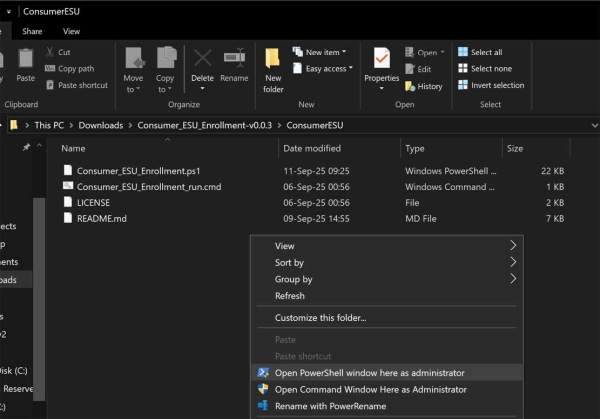Click Select none in the ribbon
Viewport: 600px width, 419px height.
pyautogui.click(x=485, y=68)
